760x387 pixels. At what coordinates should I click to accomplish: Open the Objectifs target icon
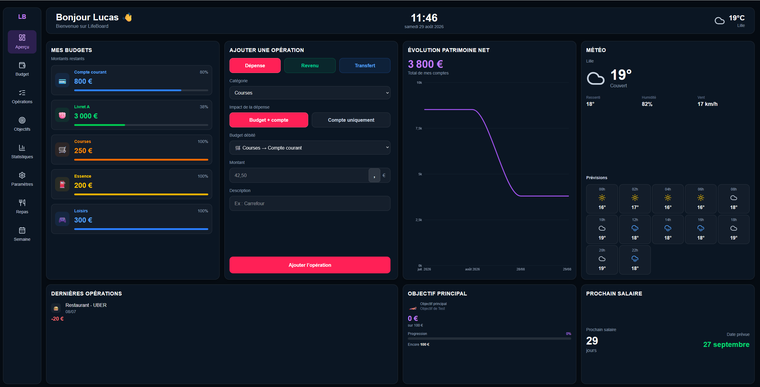tap(22, 120)
